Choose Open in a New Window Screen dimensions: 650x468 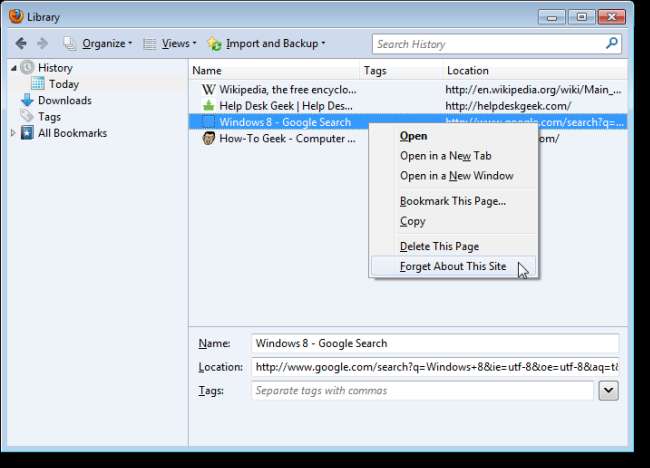click(x=454, y=176)
